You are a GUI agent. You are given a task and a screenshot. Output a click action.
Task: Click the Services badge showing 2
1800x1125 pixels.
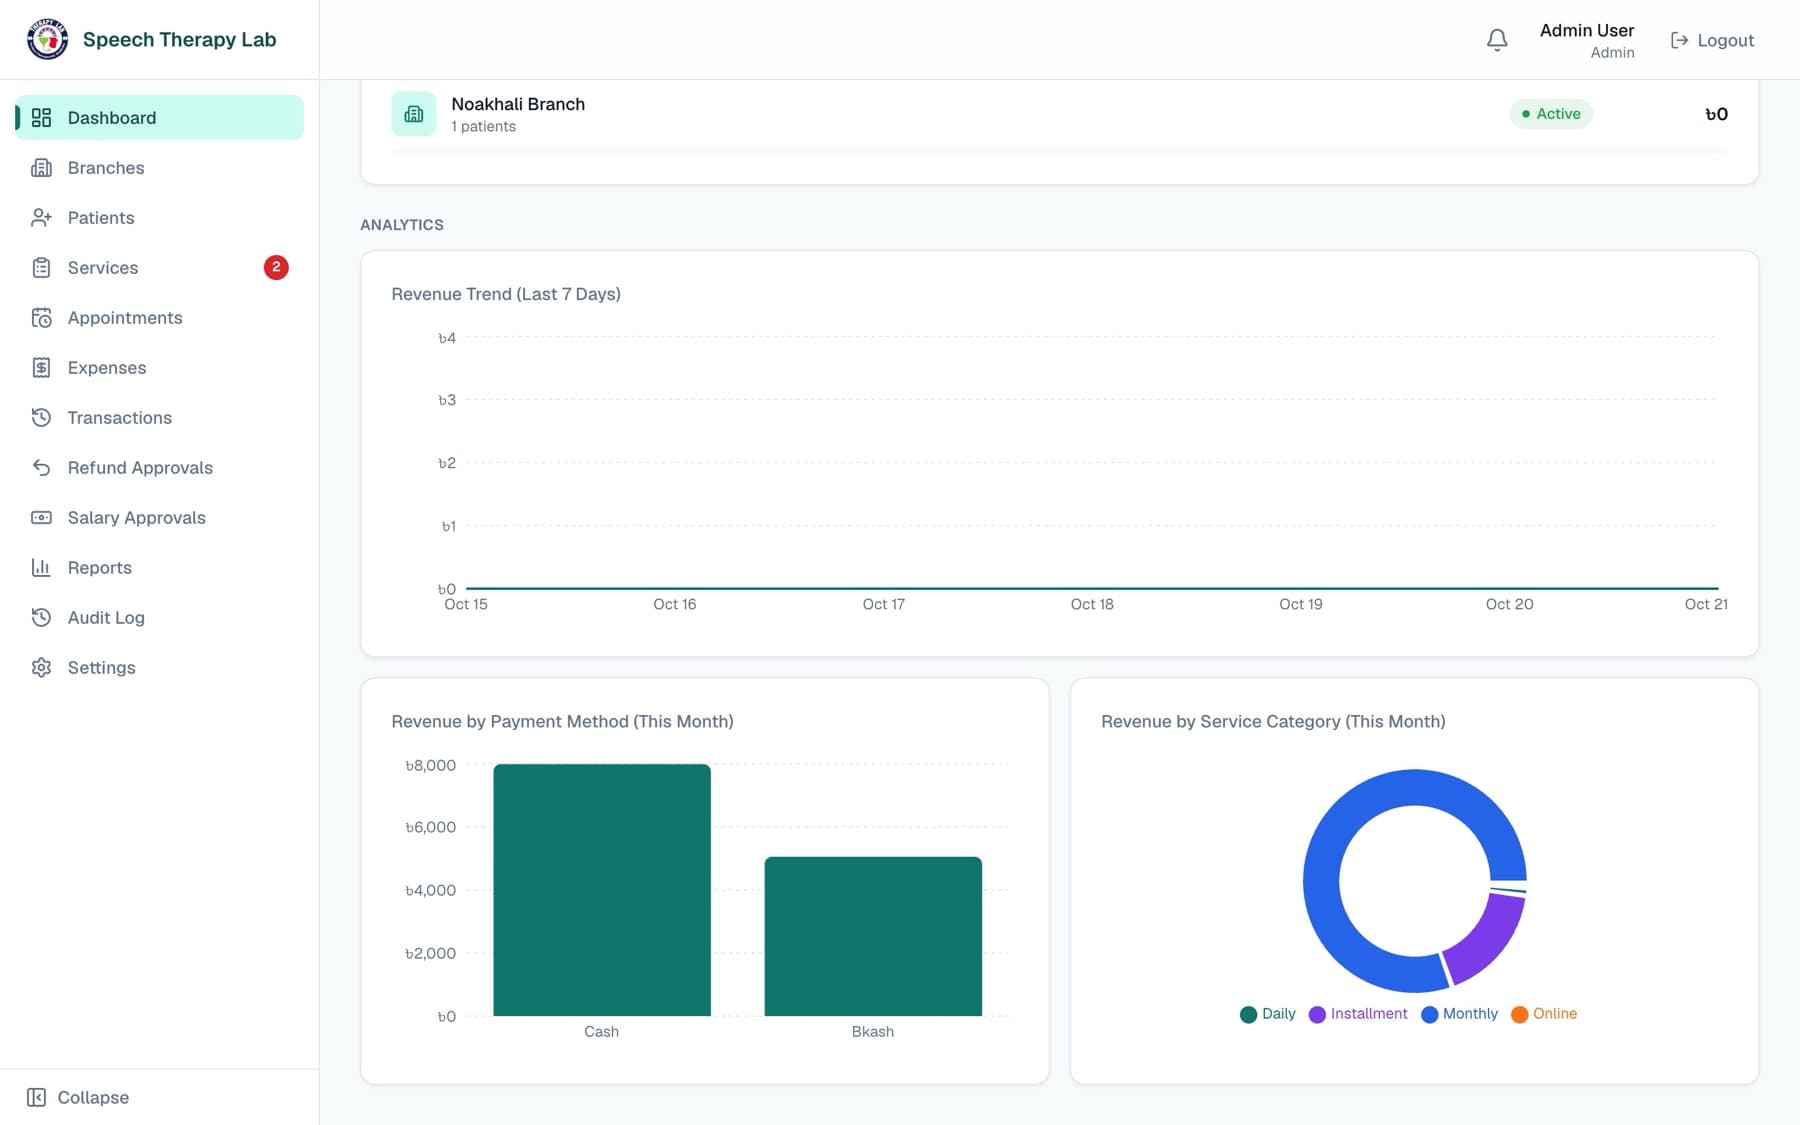[x=276, y=267]
